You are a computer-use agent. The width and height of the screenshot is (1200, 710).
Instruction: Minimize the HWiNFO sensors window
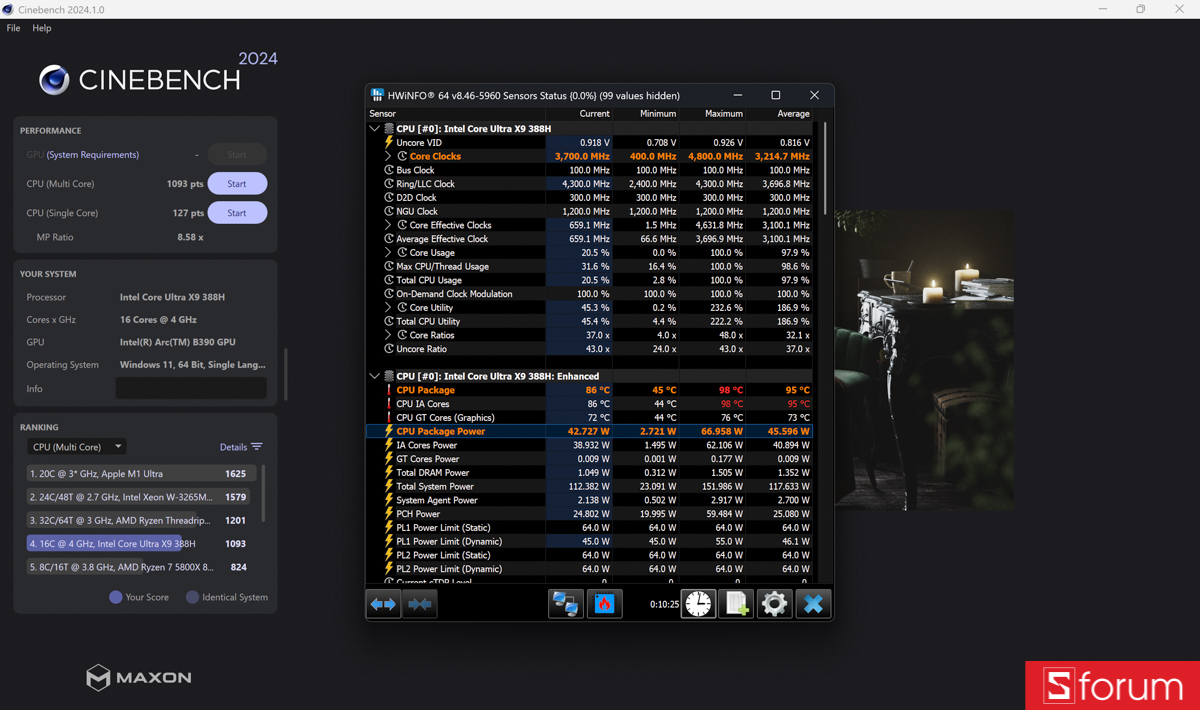click(738, 95)
